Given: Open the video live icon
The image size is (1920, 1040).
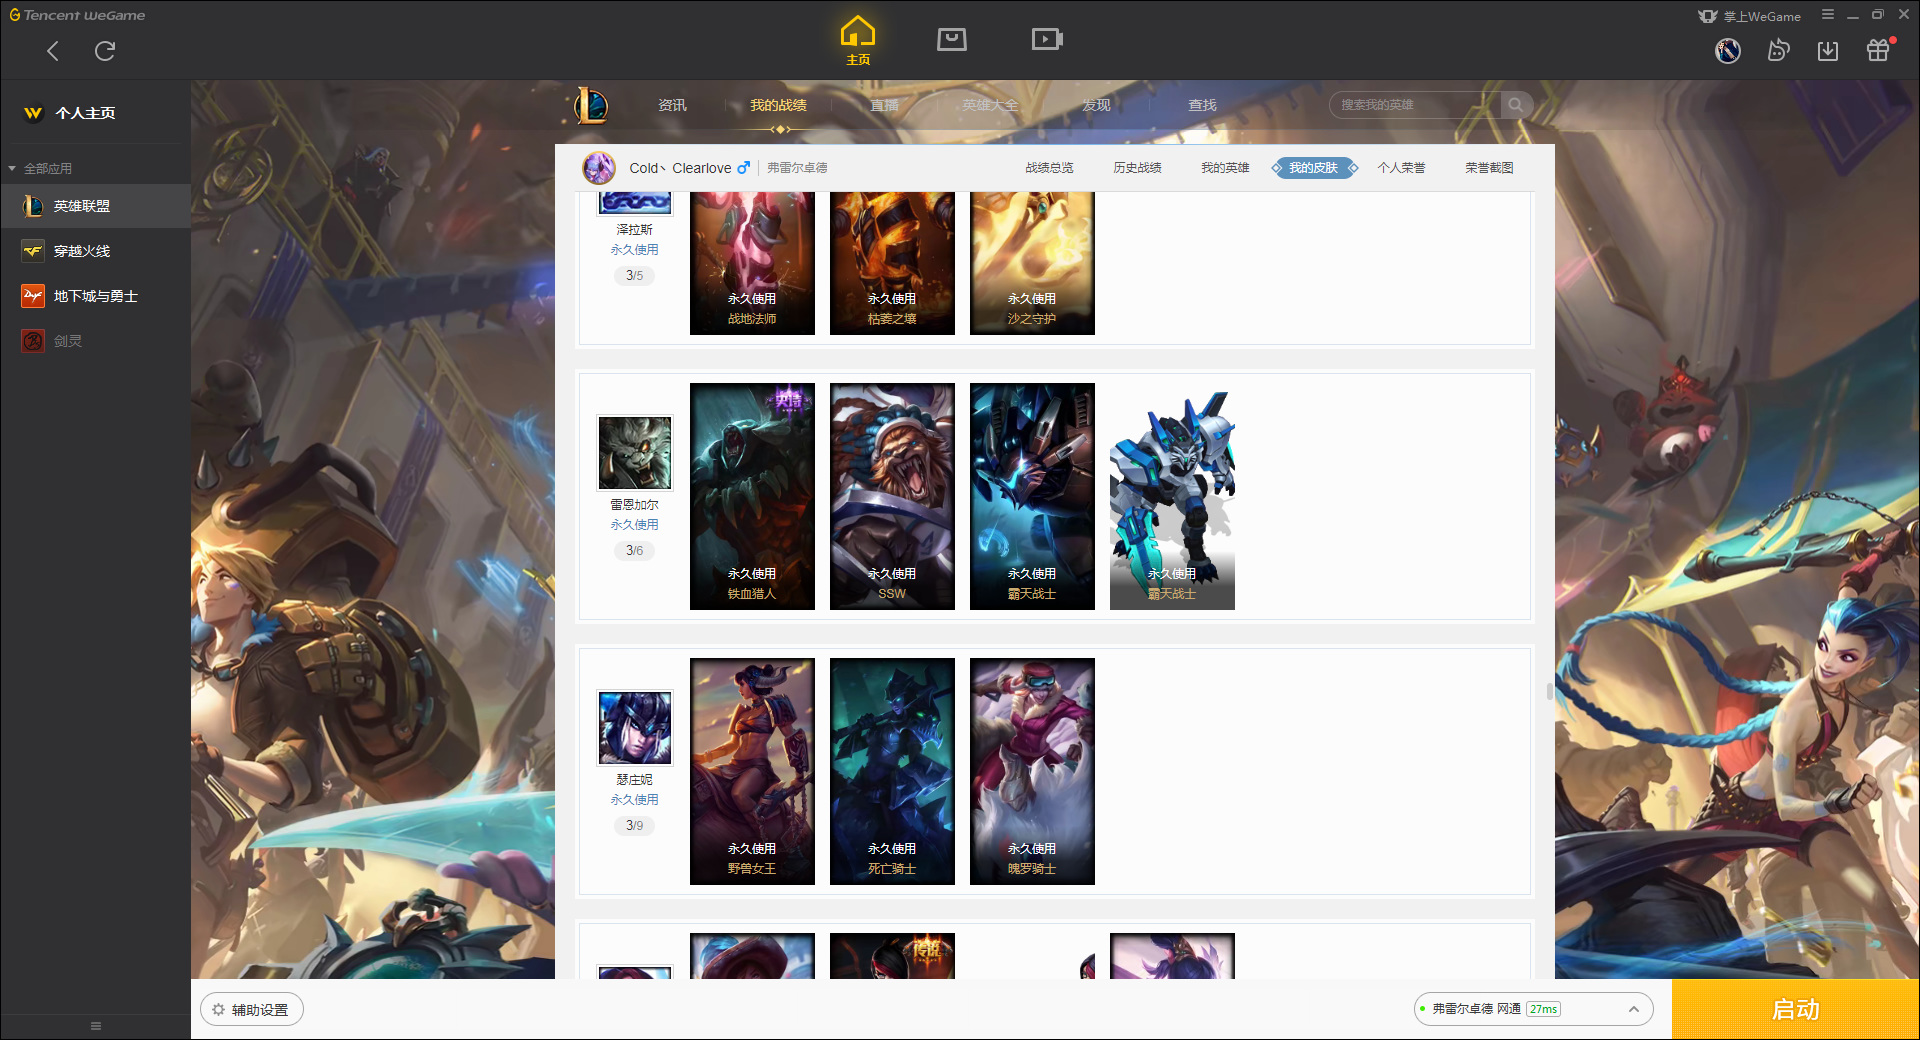Looking at the screenshot, I should coord(1047,39).
